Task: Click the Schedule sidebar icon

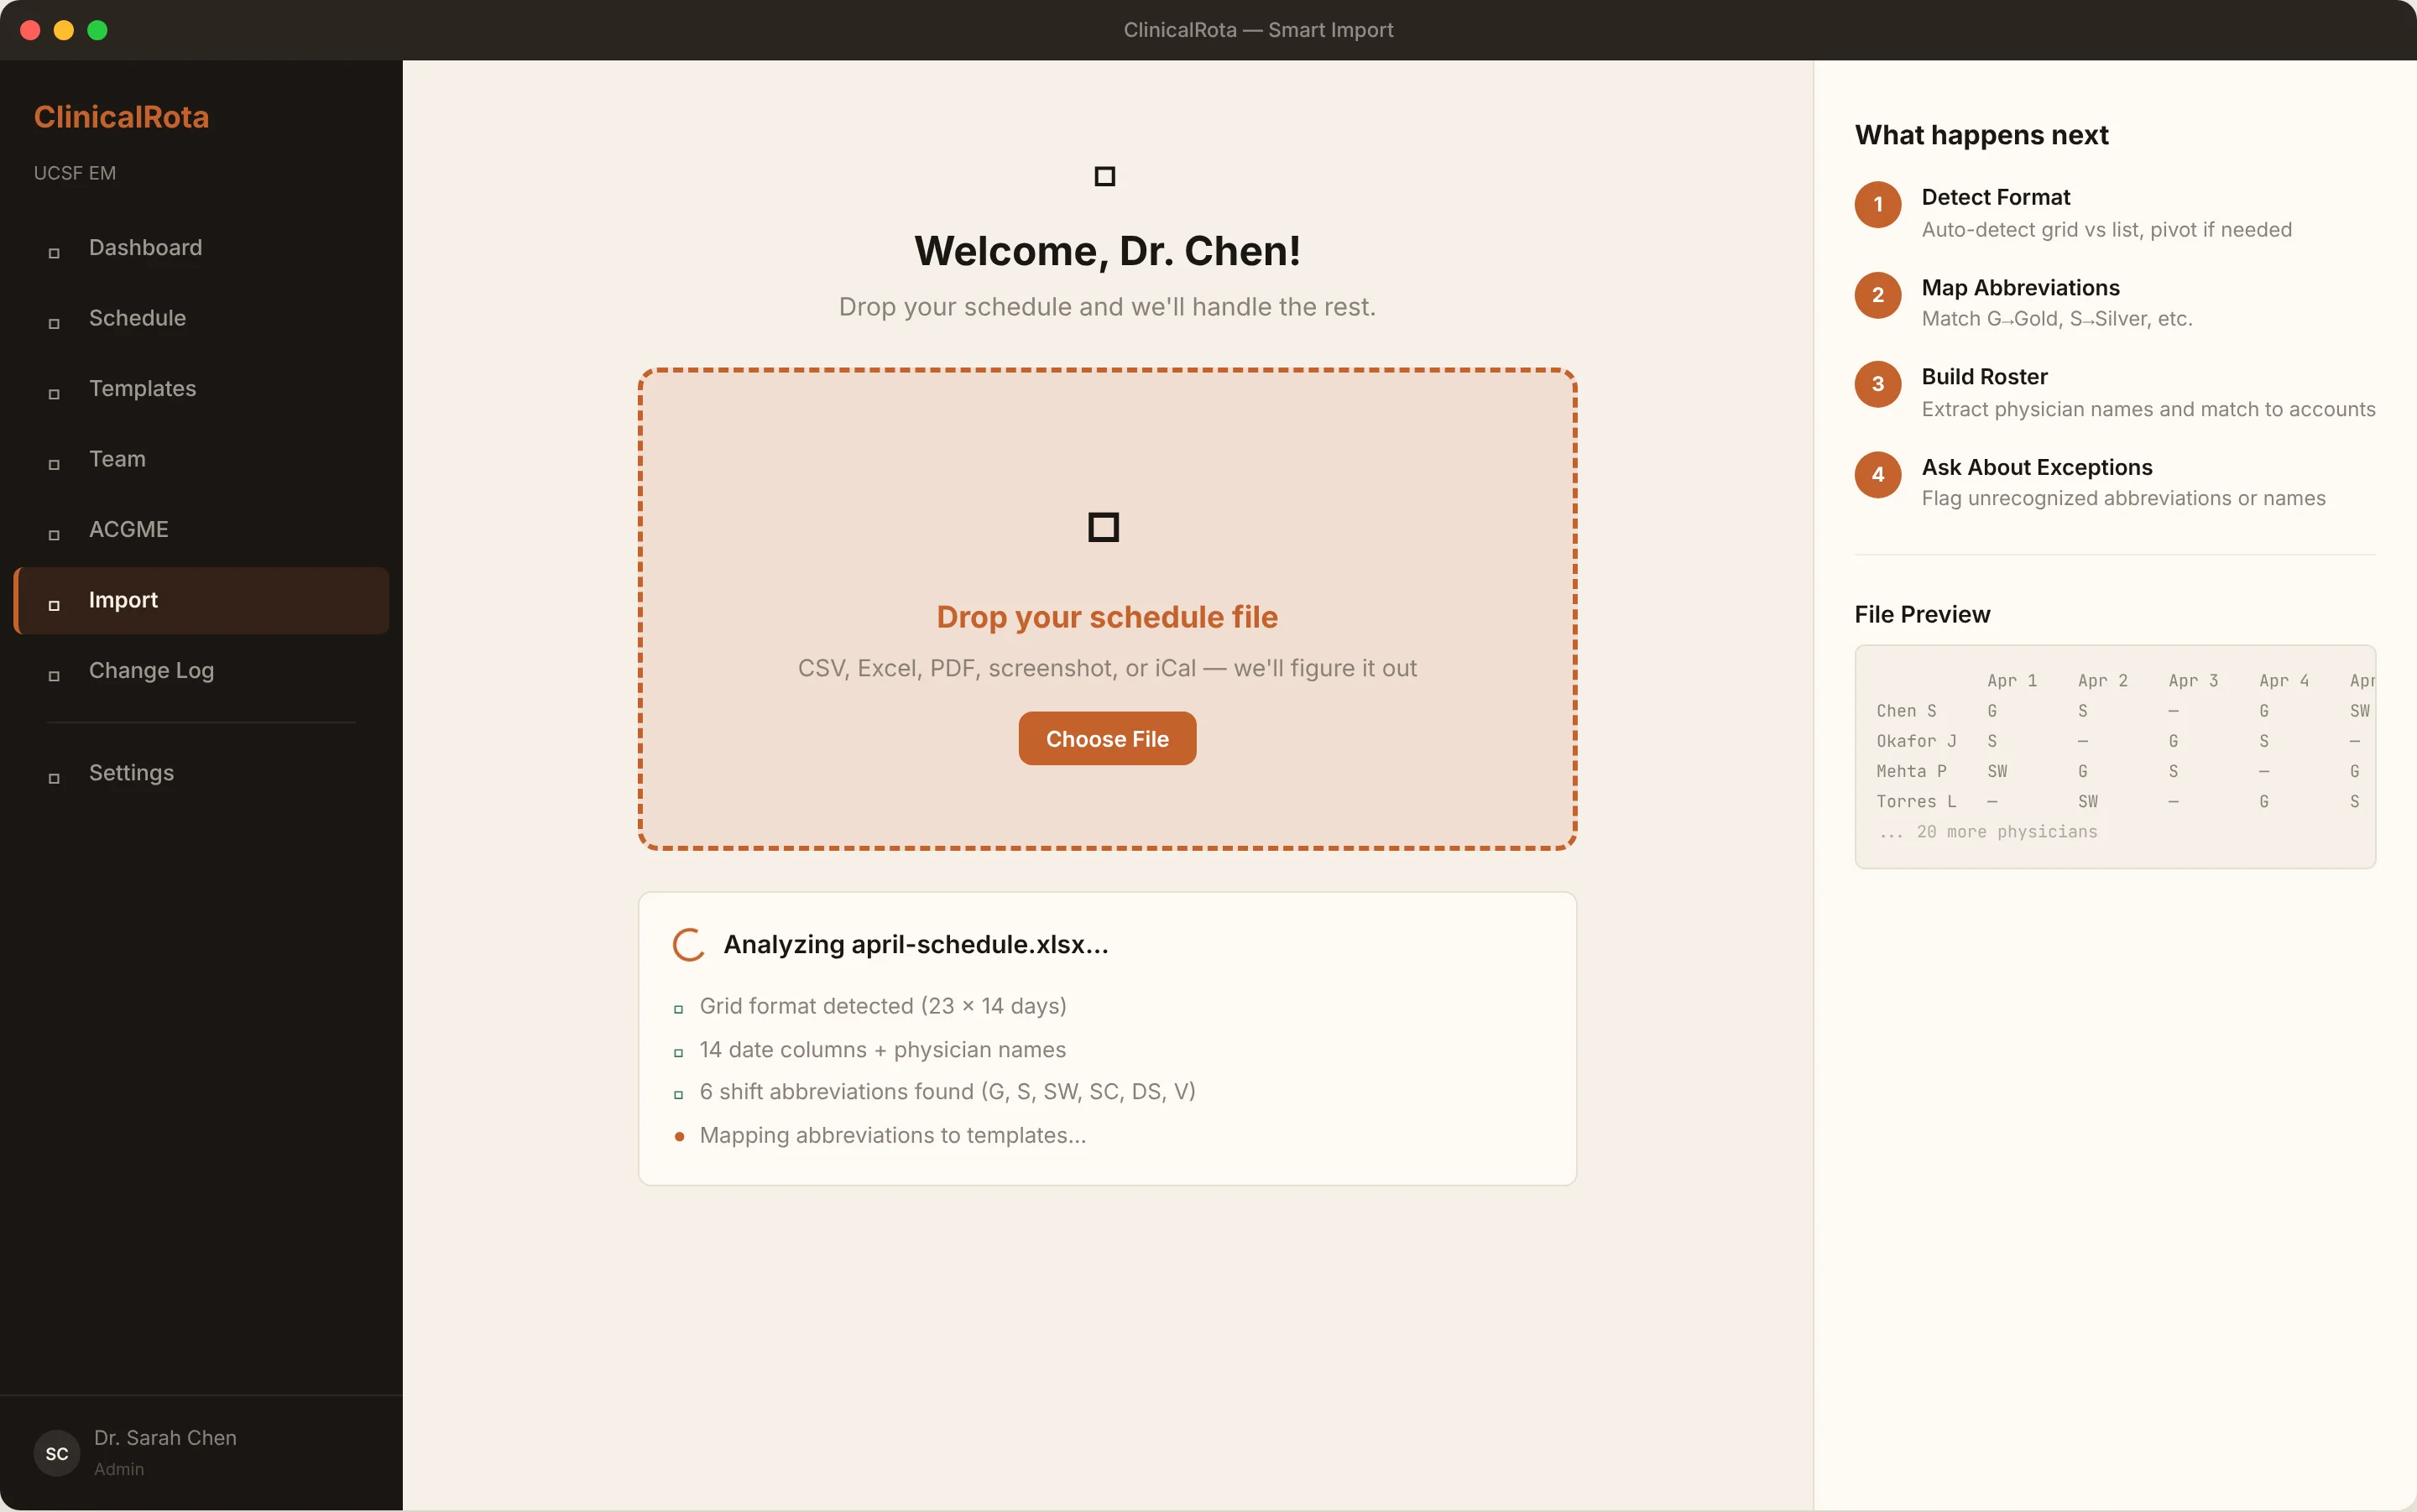Action: point(54,323)
